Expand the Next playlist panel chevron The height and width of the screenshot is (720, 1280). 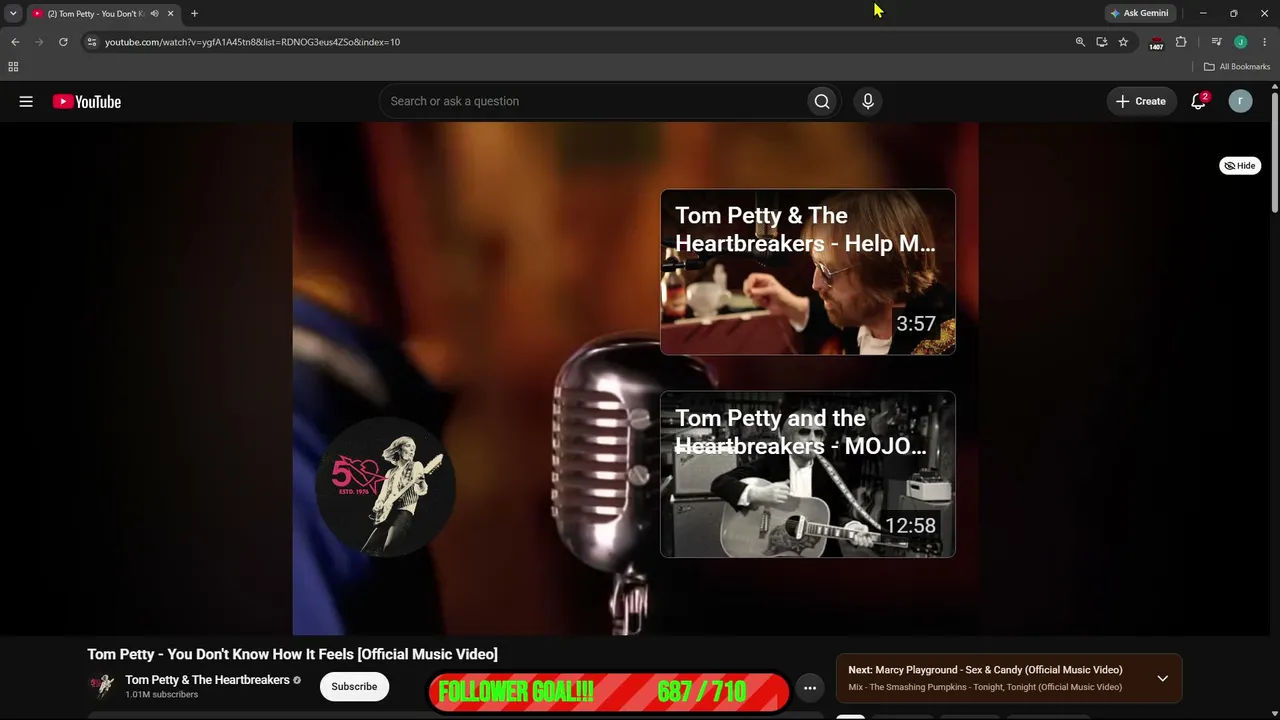pyautogui.click(x=1162, y=678)
